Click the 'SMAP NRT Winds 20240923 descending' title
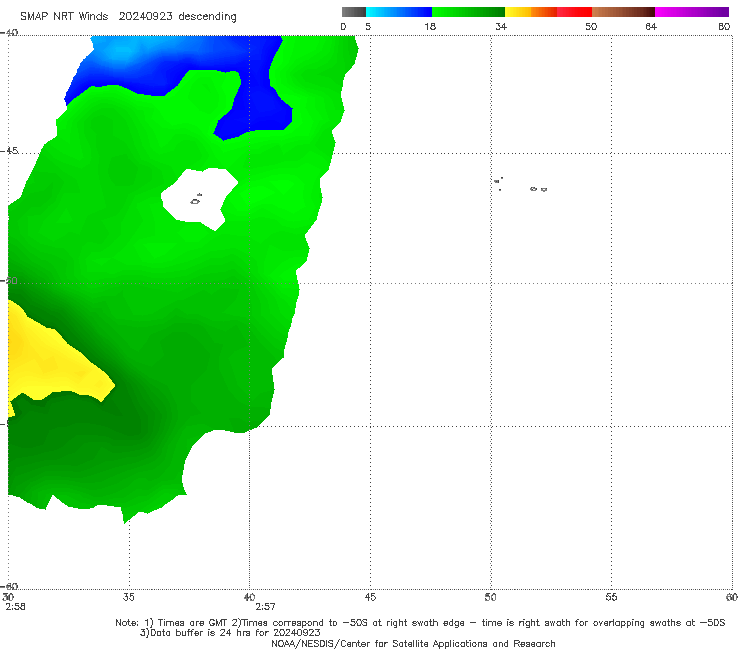The height and width of the screenshot is (650, 740). coord(128,17)
